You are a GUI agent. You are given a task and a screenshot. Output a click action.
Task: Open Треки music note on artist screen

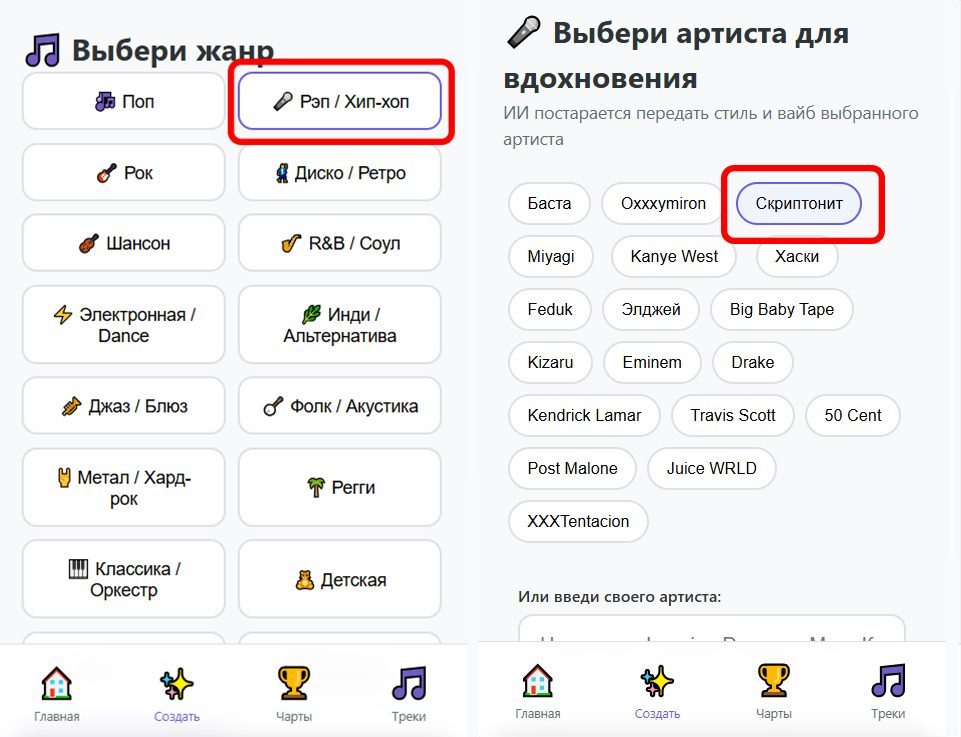887,681
